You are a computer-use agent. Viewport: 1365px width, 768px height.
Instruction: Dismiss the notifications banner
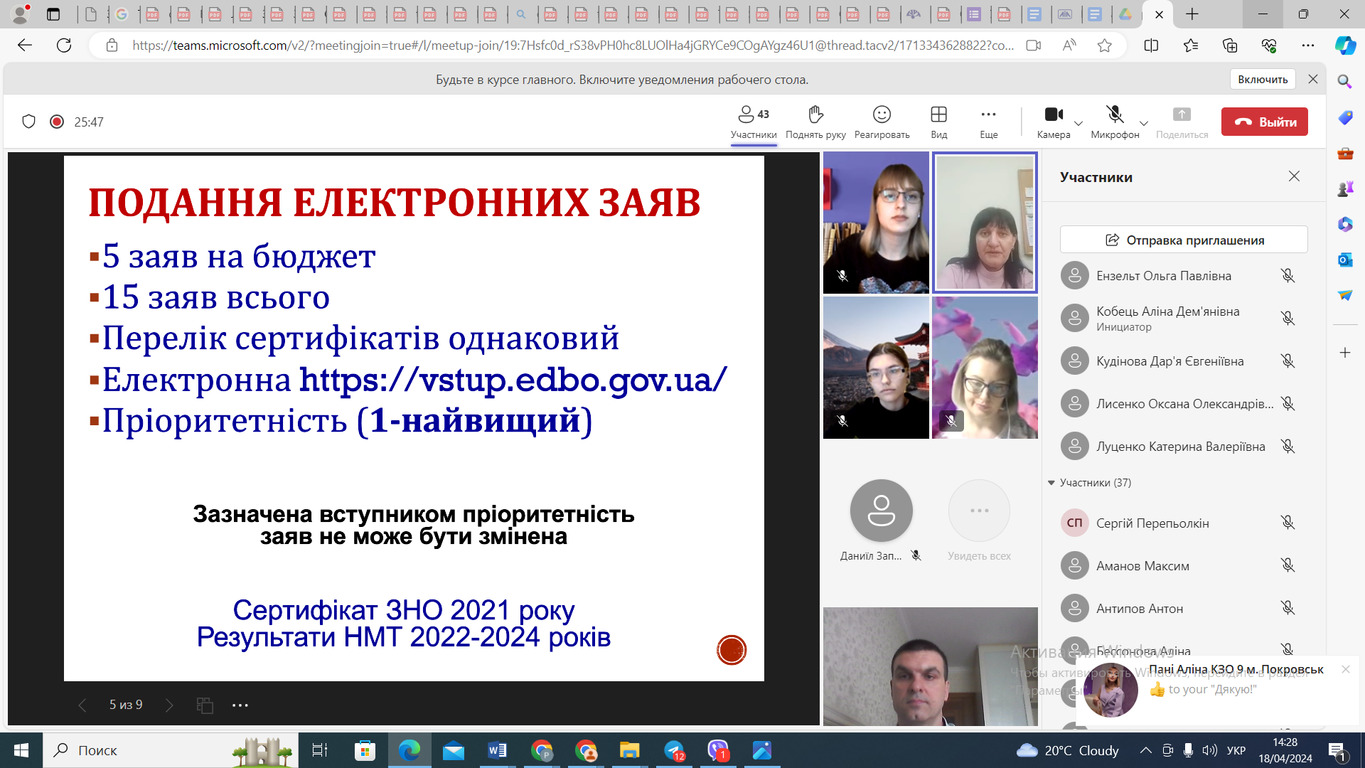tap(1314, 80)
